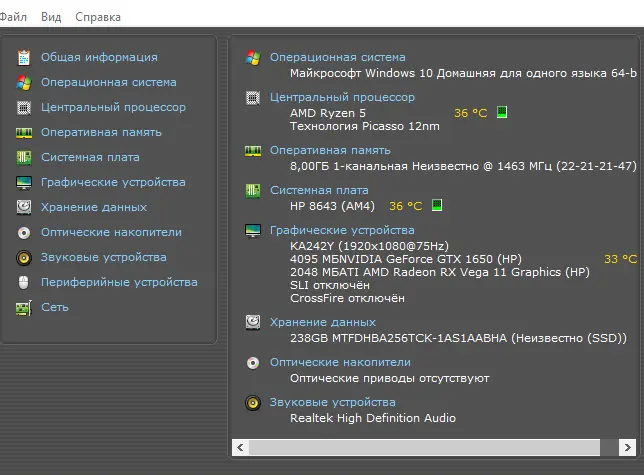Image resolution: width=644 pixels, height=475 pixels.
Task: Click the AMD Ryzen 5 text
Action: click(327, 113)
